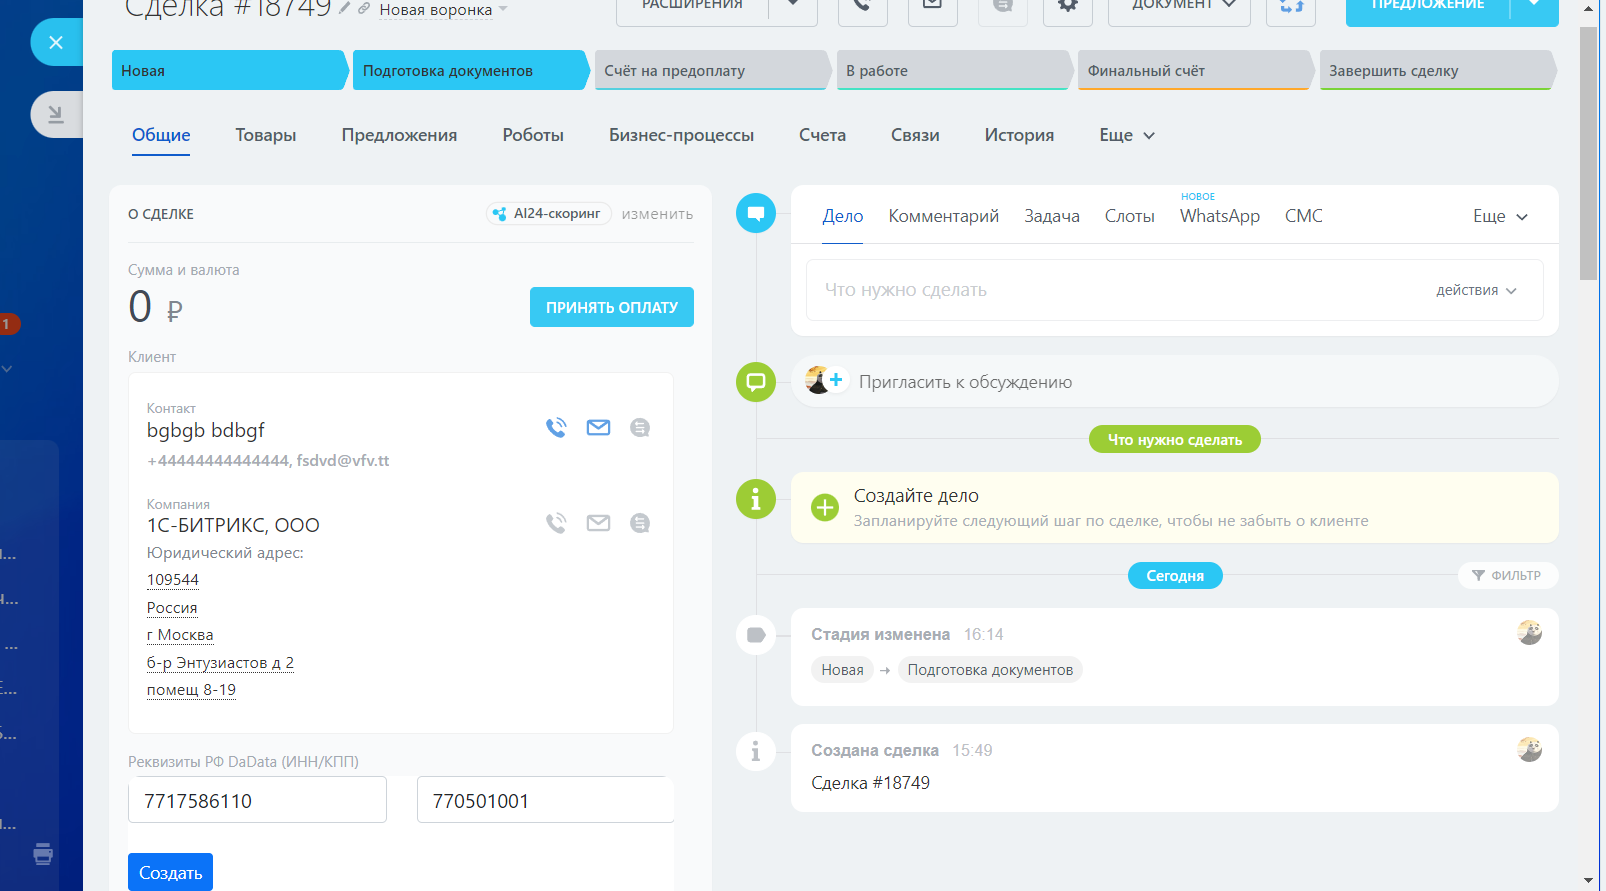Switch to the Общие tab
Image resolution: width=1606 pixels, height=891 pixels.
pyautogui.click(x=161, y=135)
